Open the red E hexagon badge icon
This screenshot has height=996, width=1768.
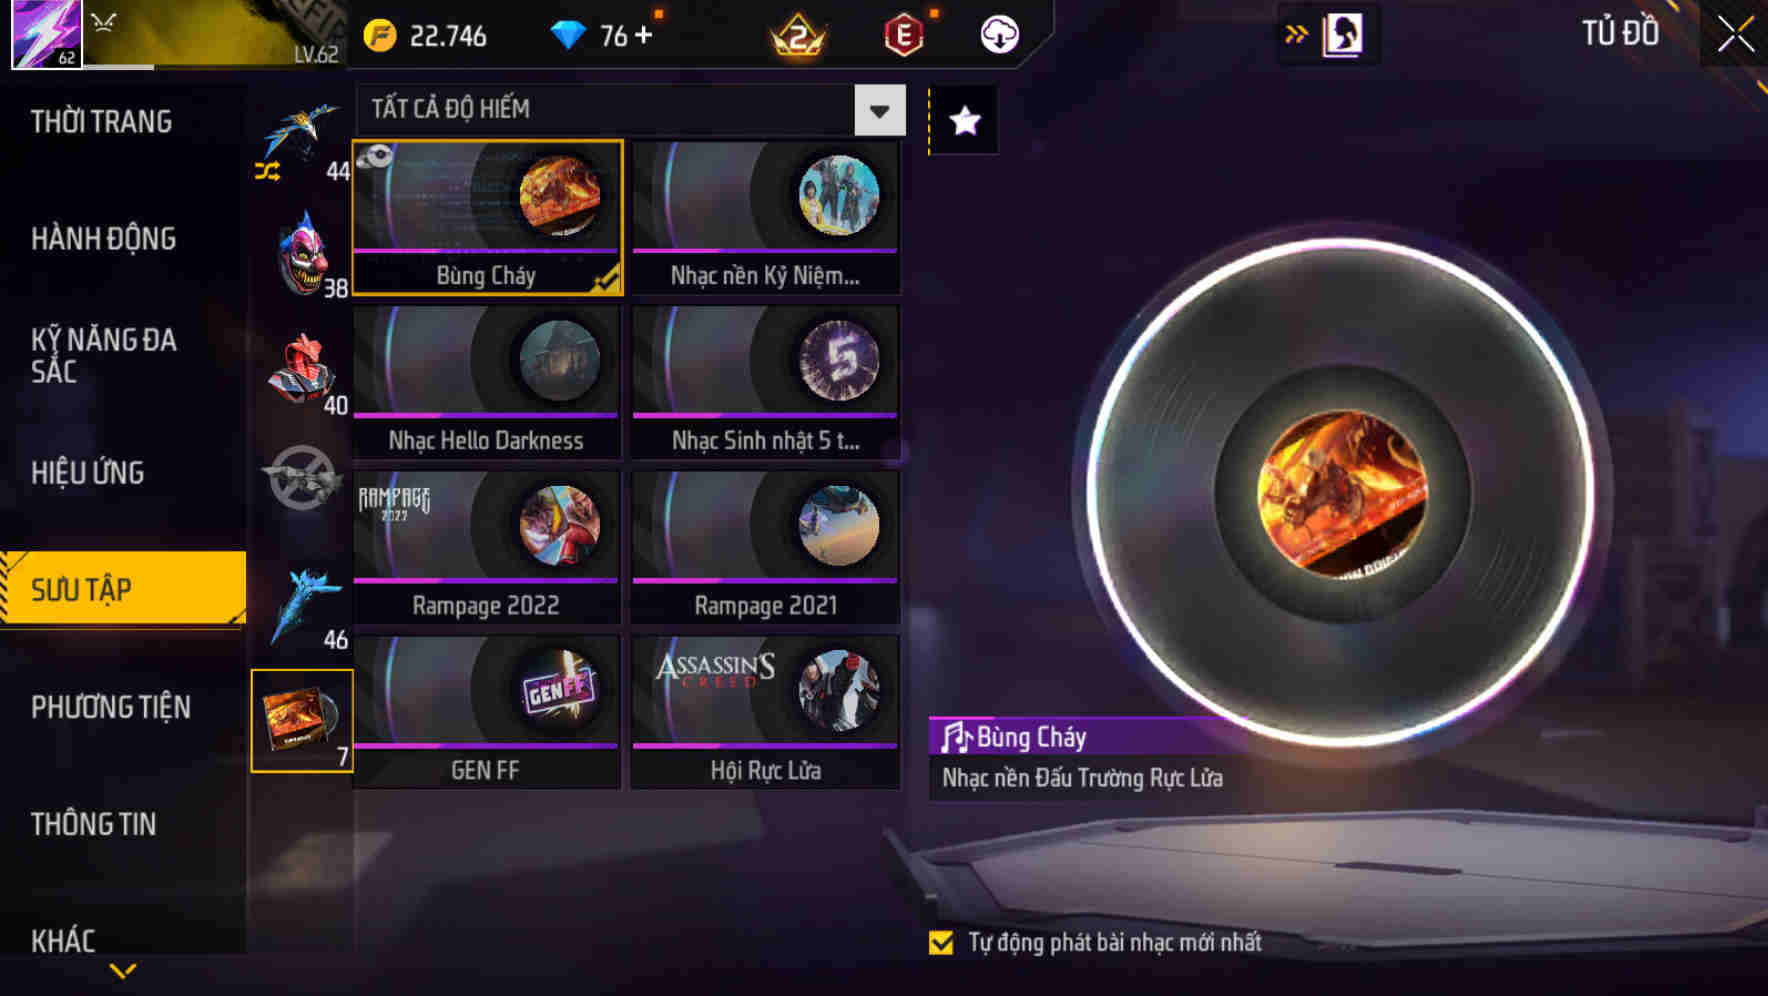click(904, 35)
